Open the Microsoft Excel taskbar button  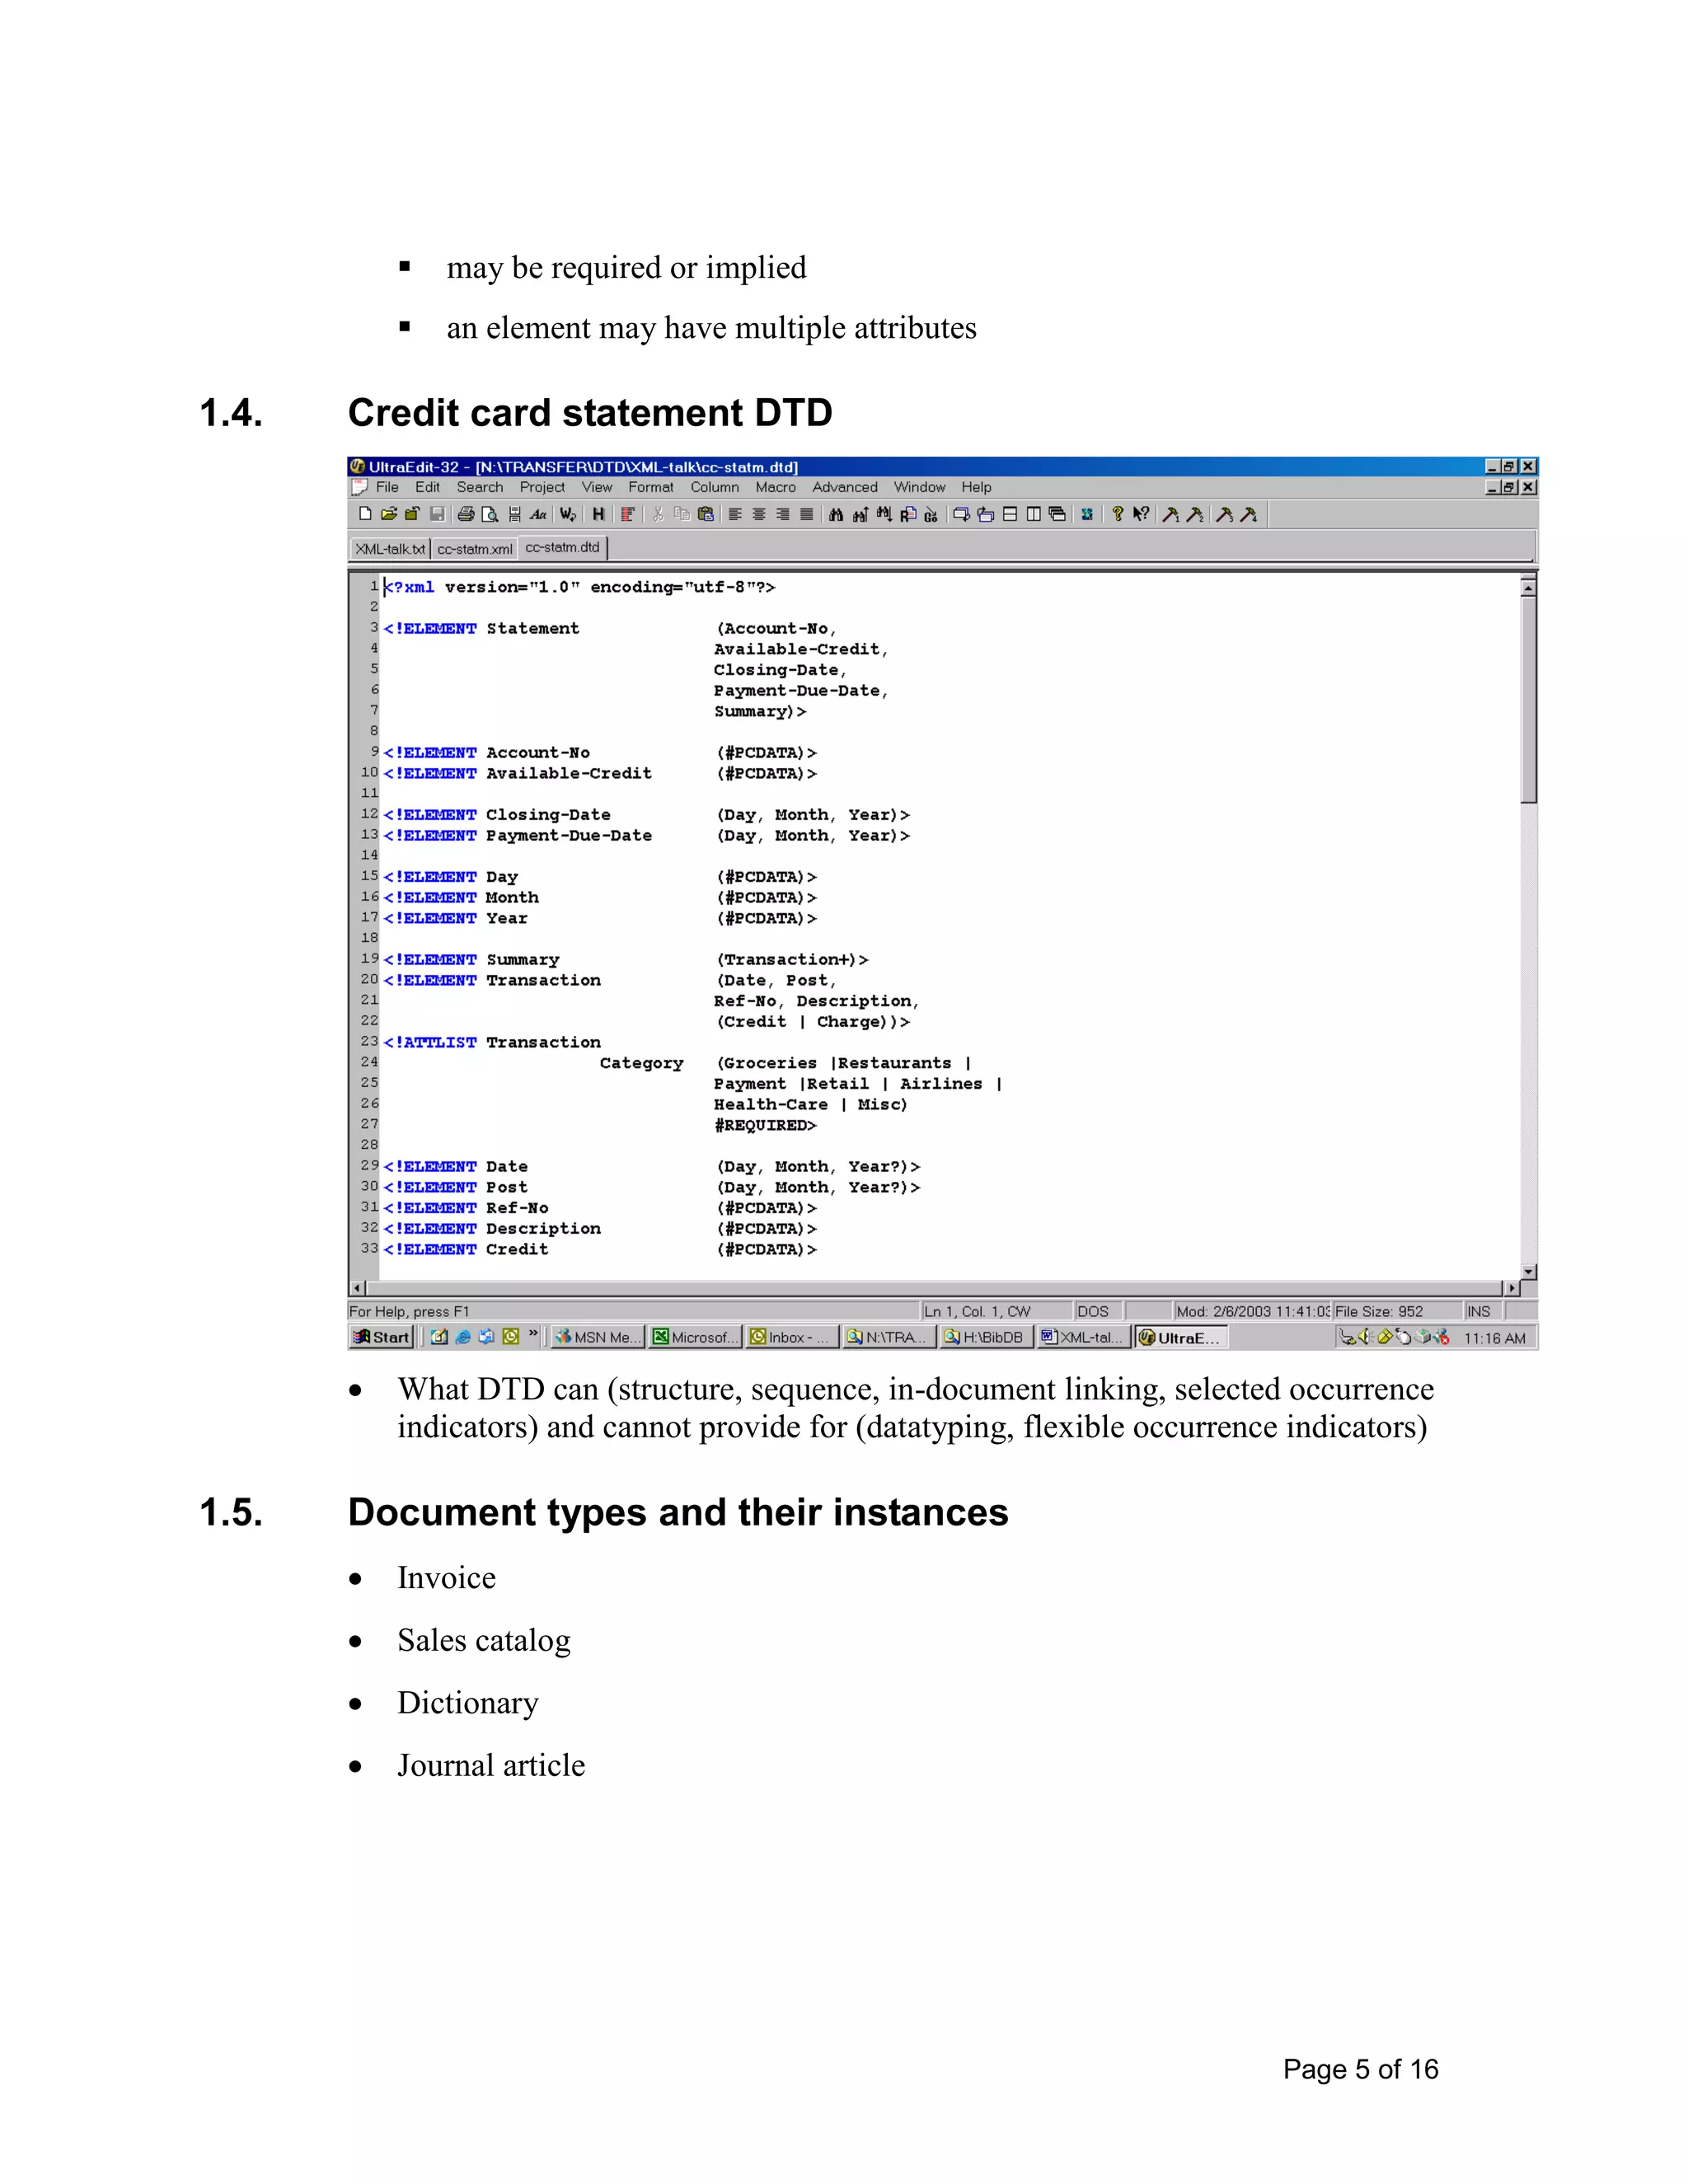click(696, 1337)
